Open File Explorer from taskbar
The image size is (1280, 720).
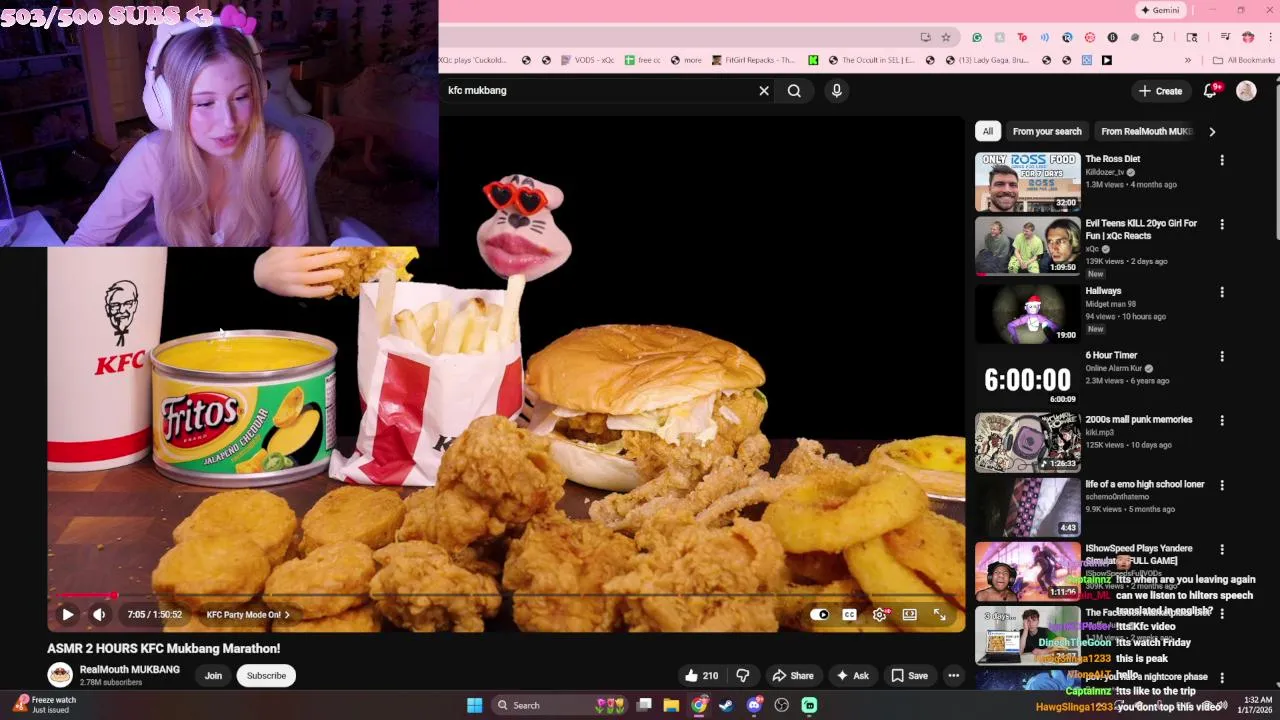click(671, 705)
